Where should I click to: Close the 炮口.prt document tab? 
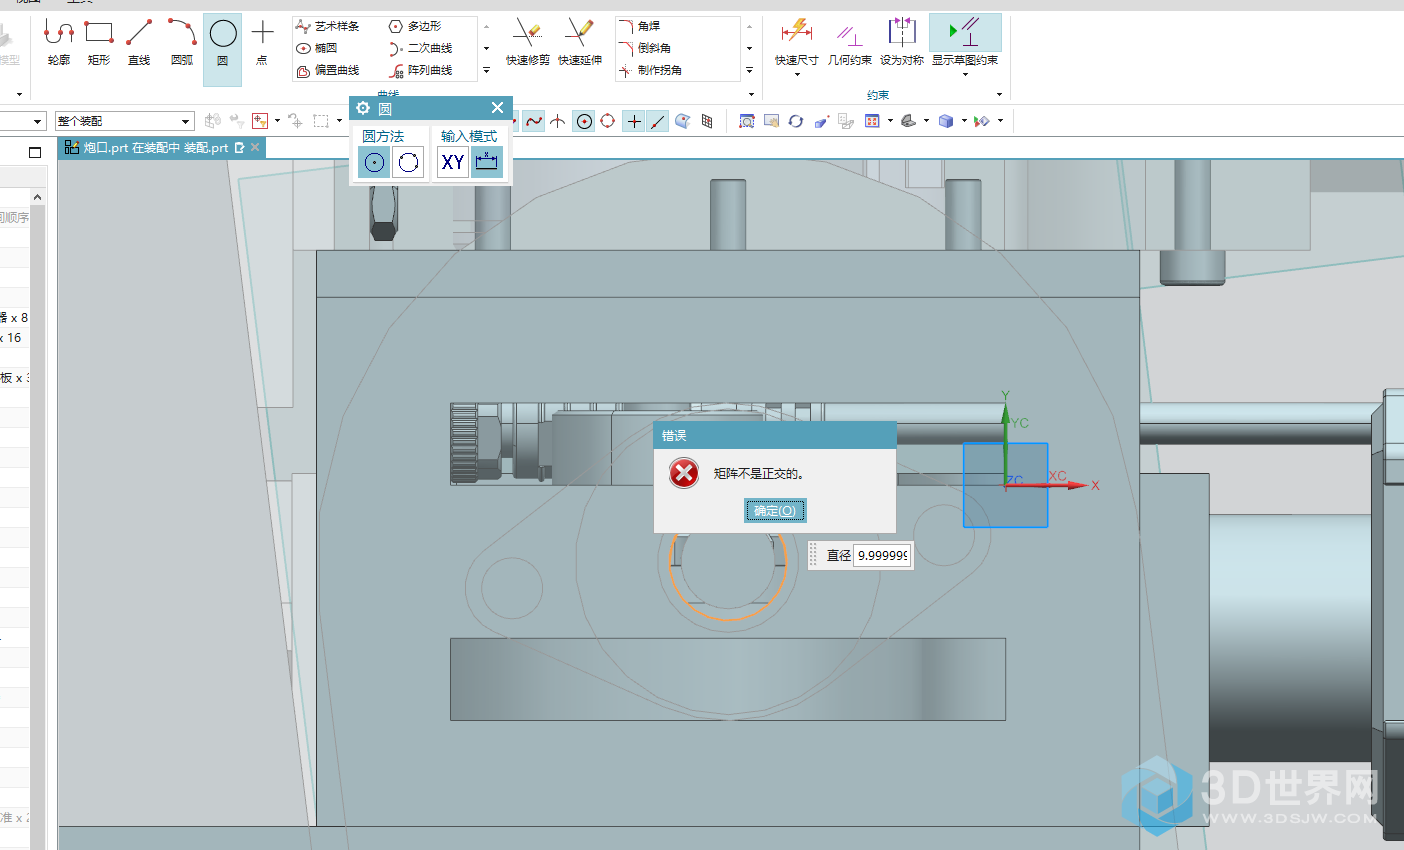(x=255, y=147)
